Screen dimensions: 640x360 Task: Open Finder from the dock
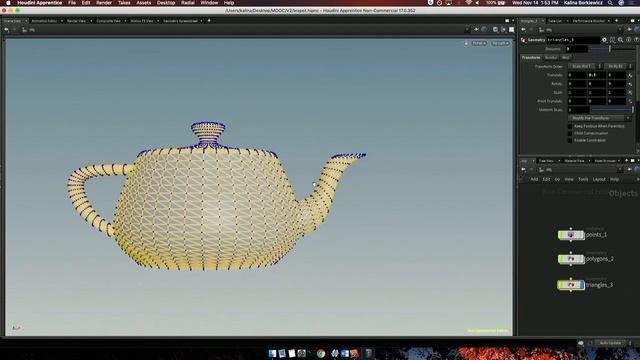272,353
